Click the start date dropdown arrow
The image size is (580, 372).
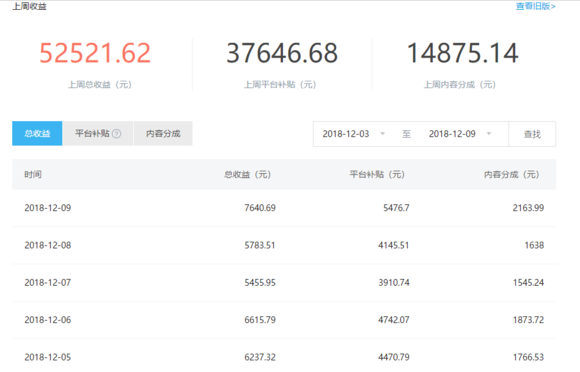click(x=383, y=133)
